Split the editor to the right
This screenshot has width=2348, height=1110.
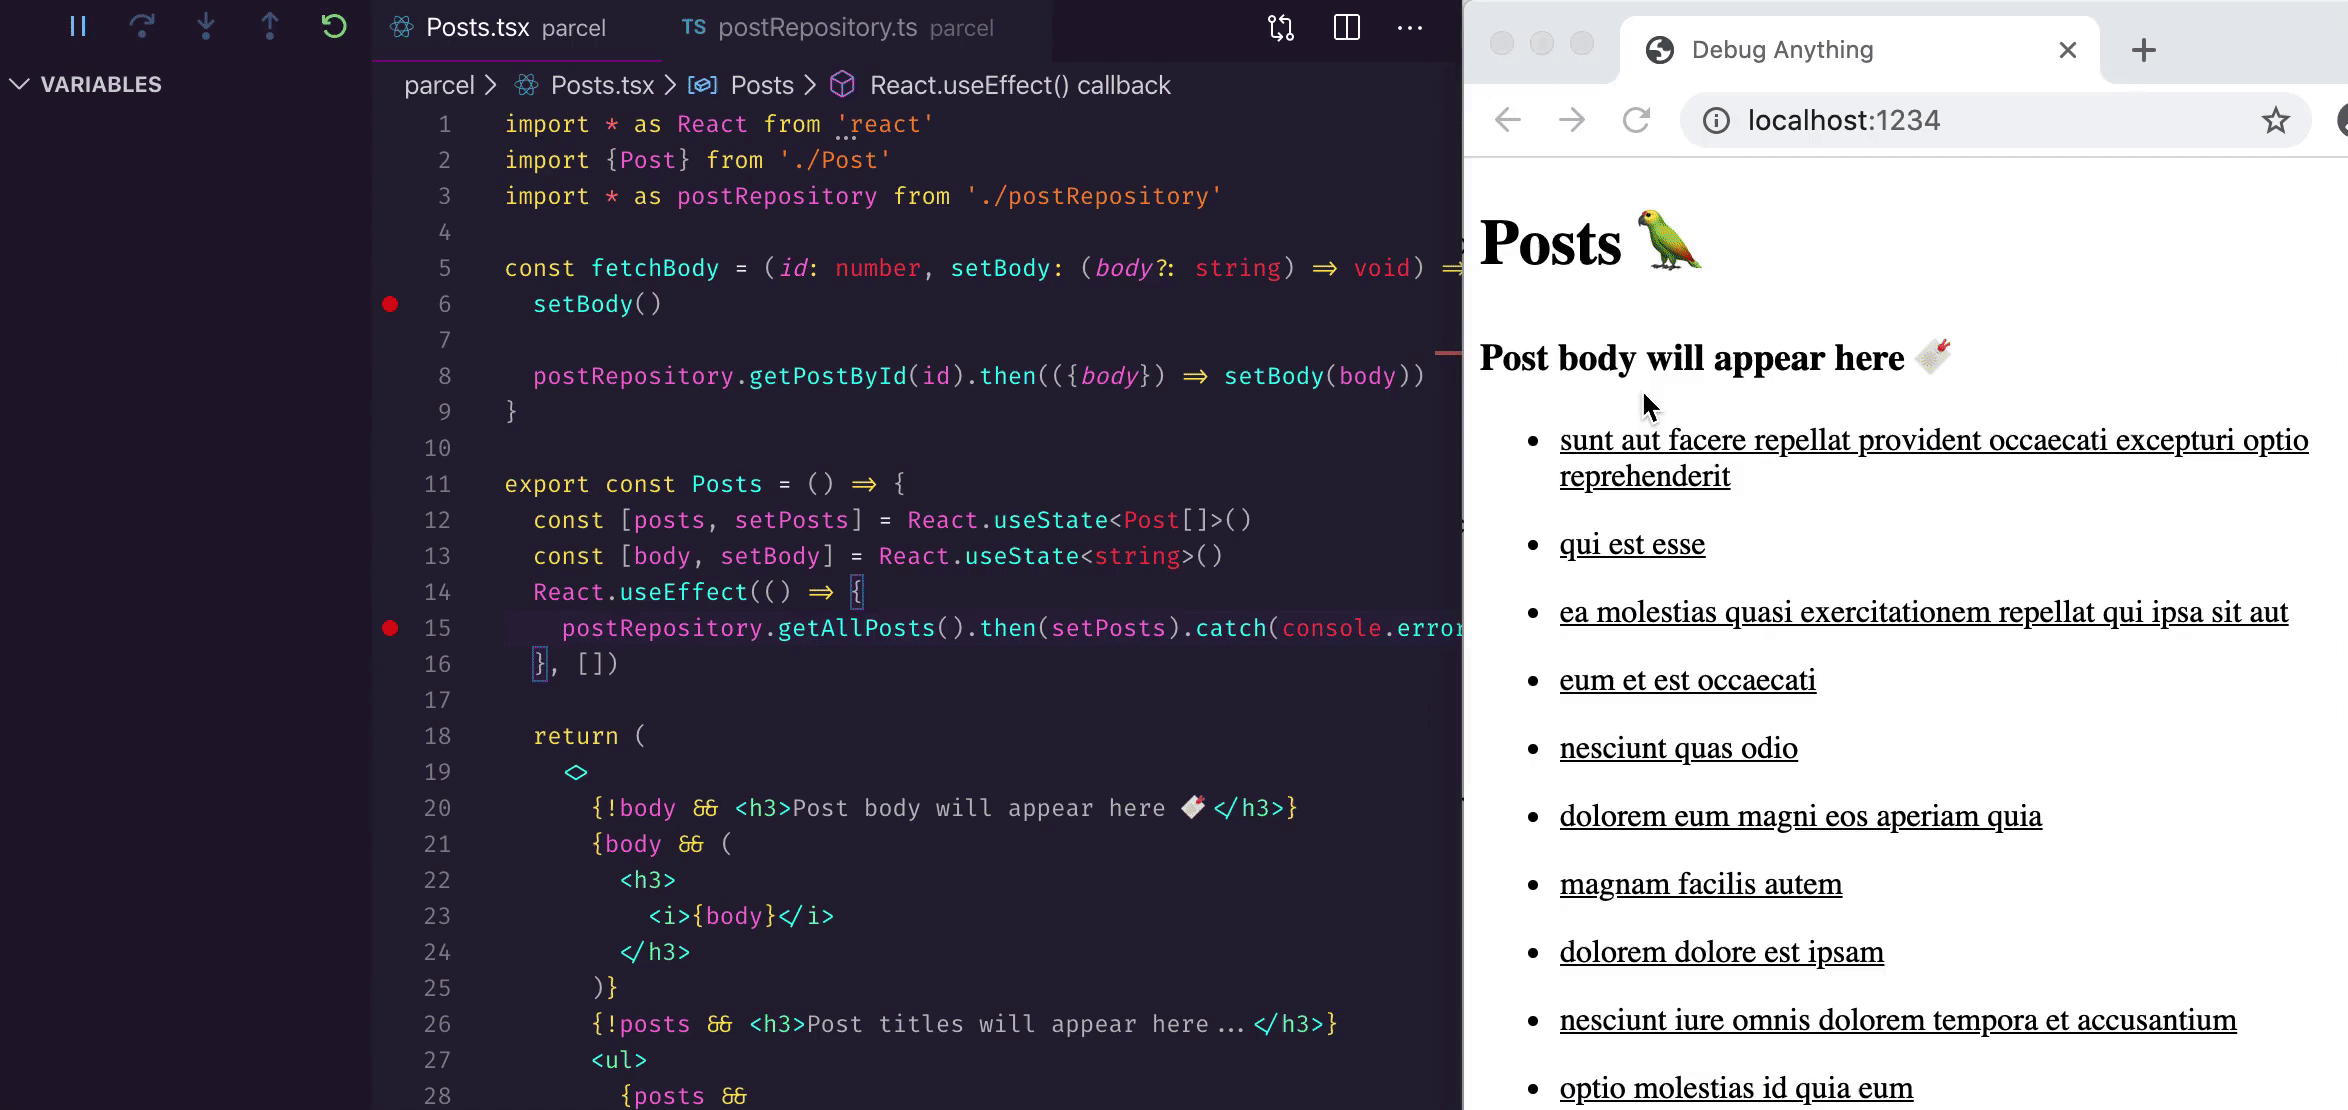(1346, 28)
